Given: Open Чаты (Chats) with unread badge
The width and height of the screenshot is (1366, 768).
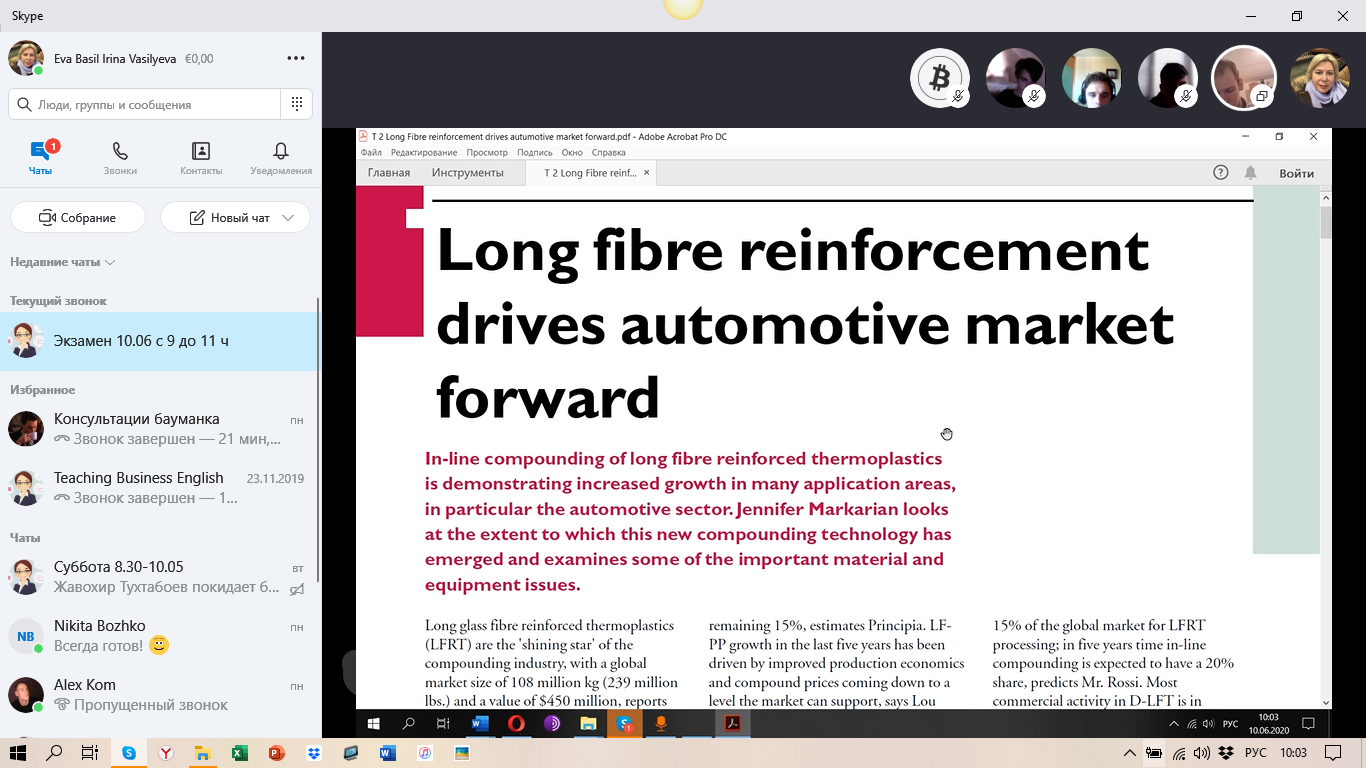Looking at the screenshot, I should [x=40, y=158].
